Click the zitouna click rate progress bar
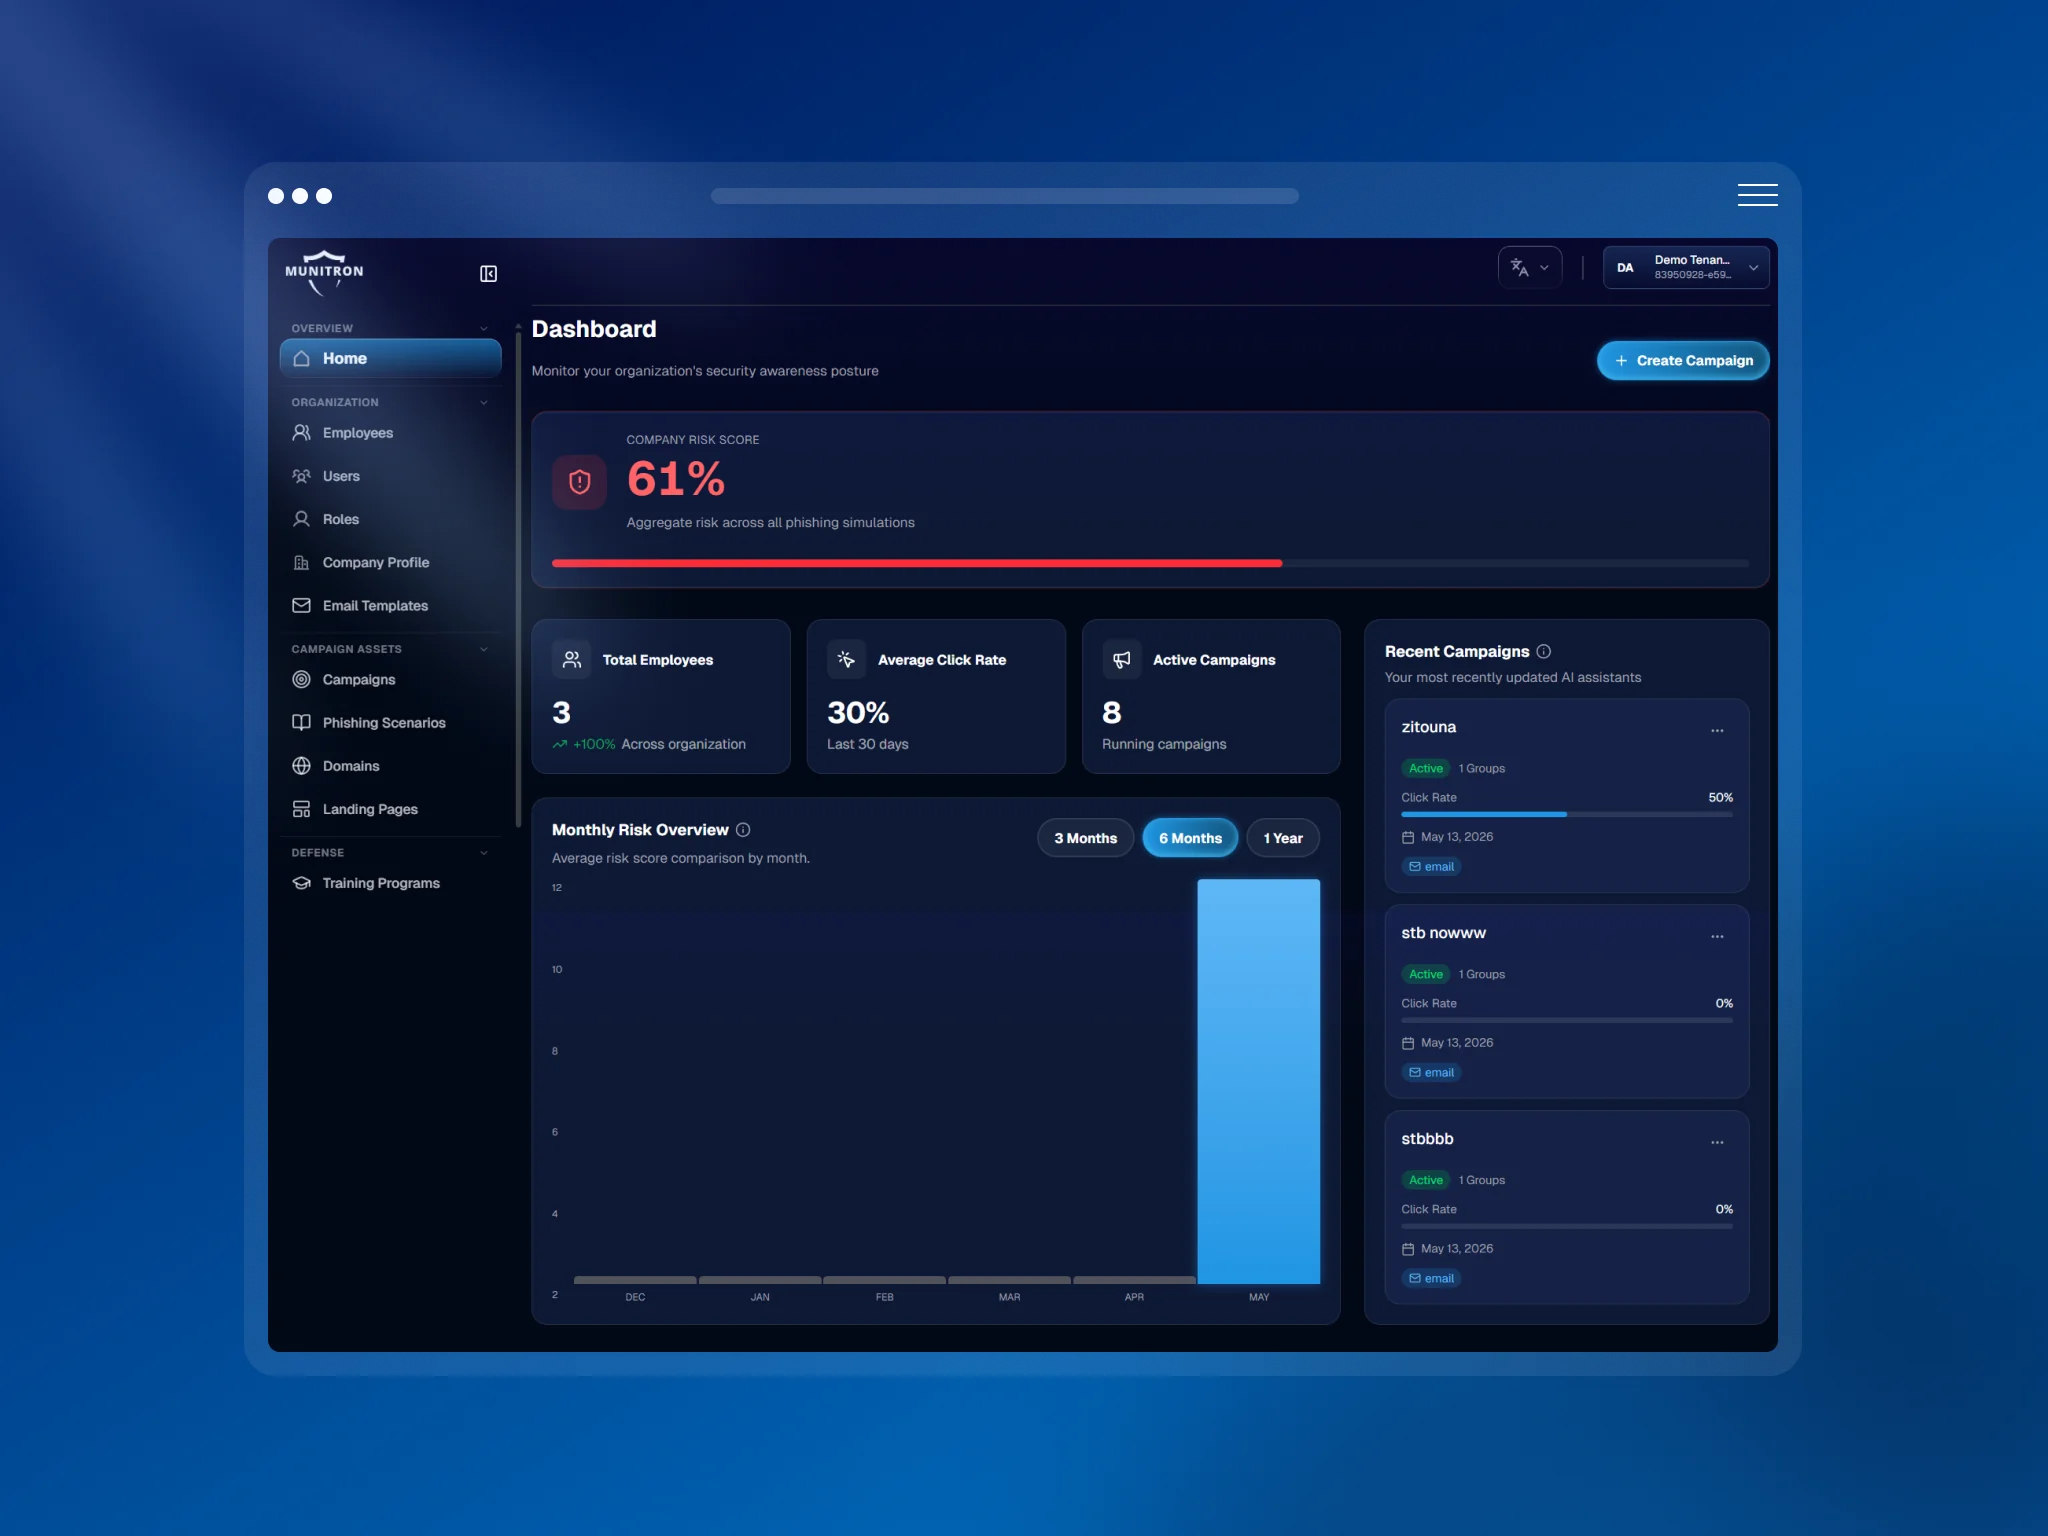This screenshot has width=2048, height=1536. tap(1567, 815)
